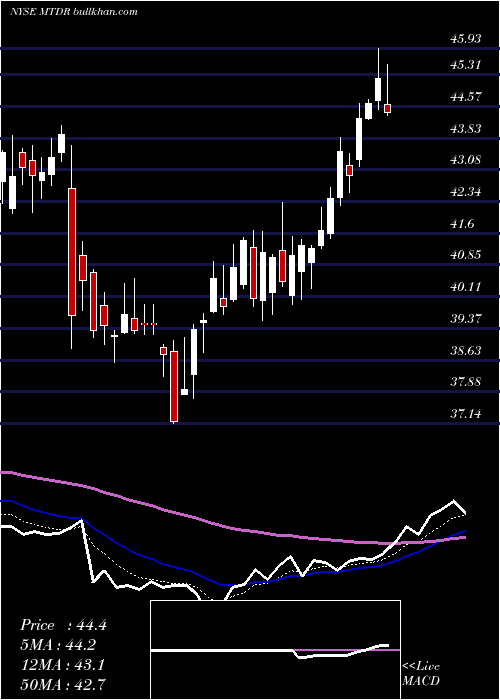
Task: Select the 39.37 price label
Action: (x=466, y=319)
